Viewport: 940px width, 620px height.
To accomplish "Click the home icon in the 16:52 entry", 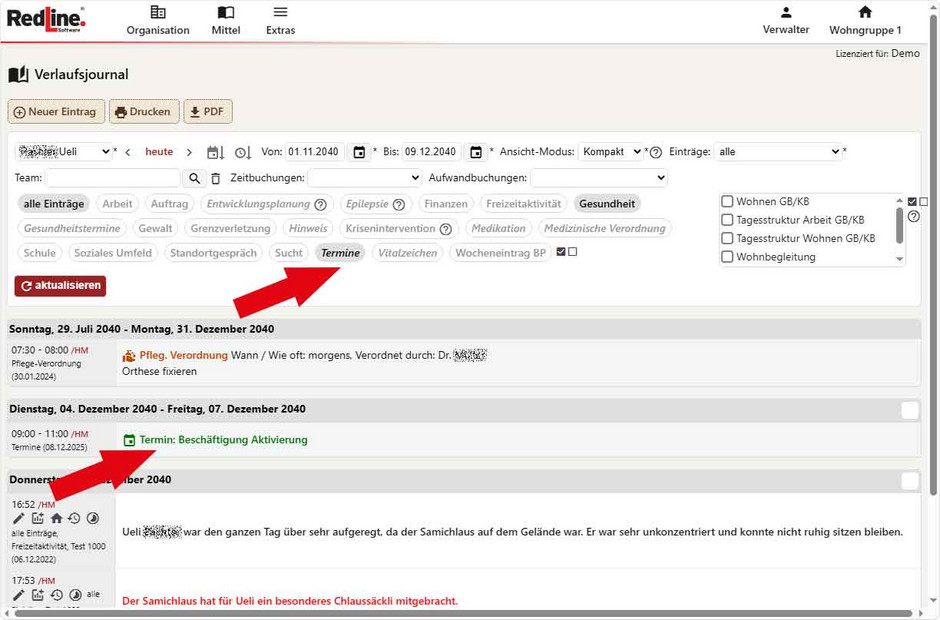I will click(x=56, y=518).
